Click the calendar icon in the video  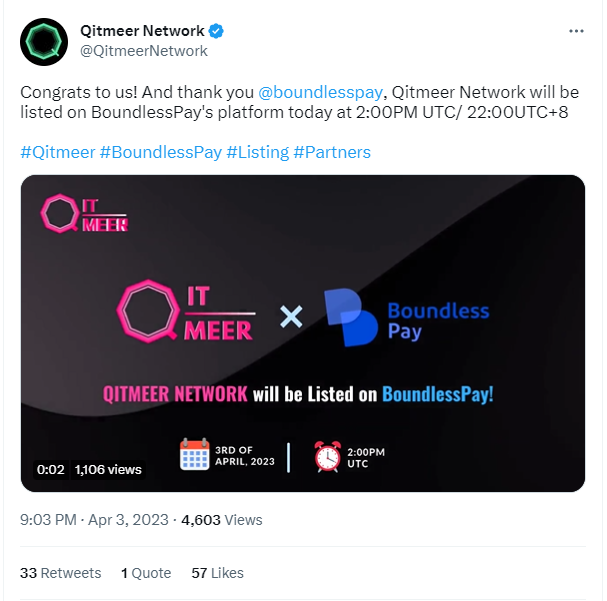194,454
